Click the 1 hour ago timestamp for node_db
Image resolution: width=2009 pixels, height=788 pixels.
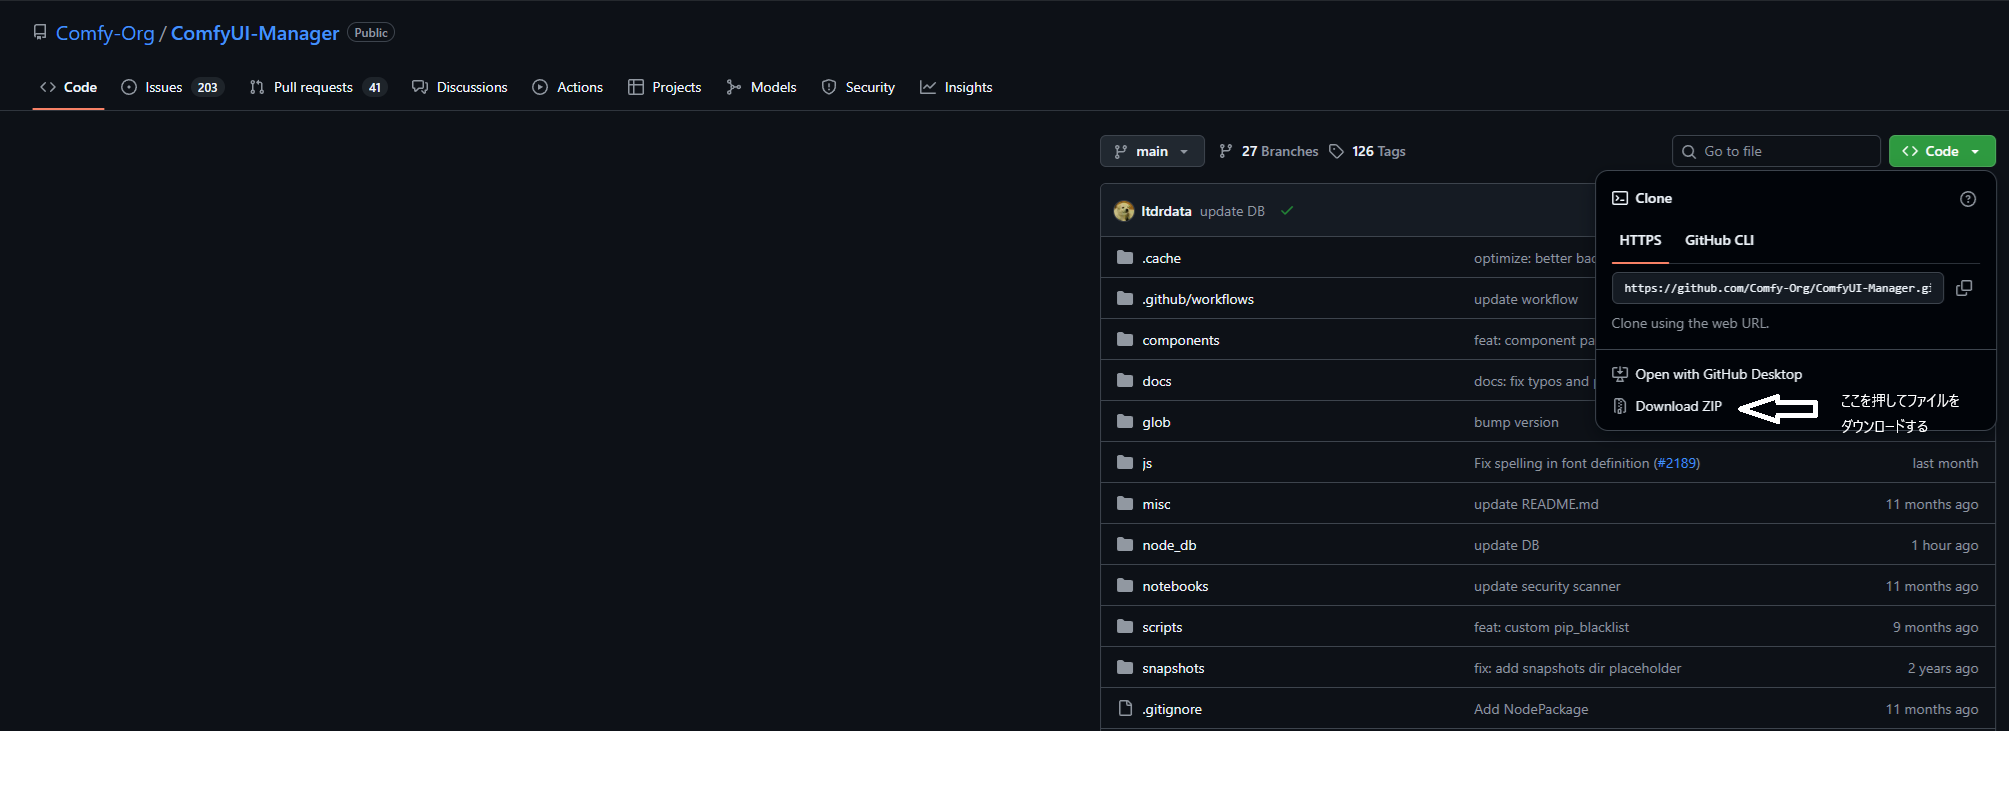(1944, 545)
